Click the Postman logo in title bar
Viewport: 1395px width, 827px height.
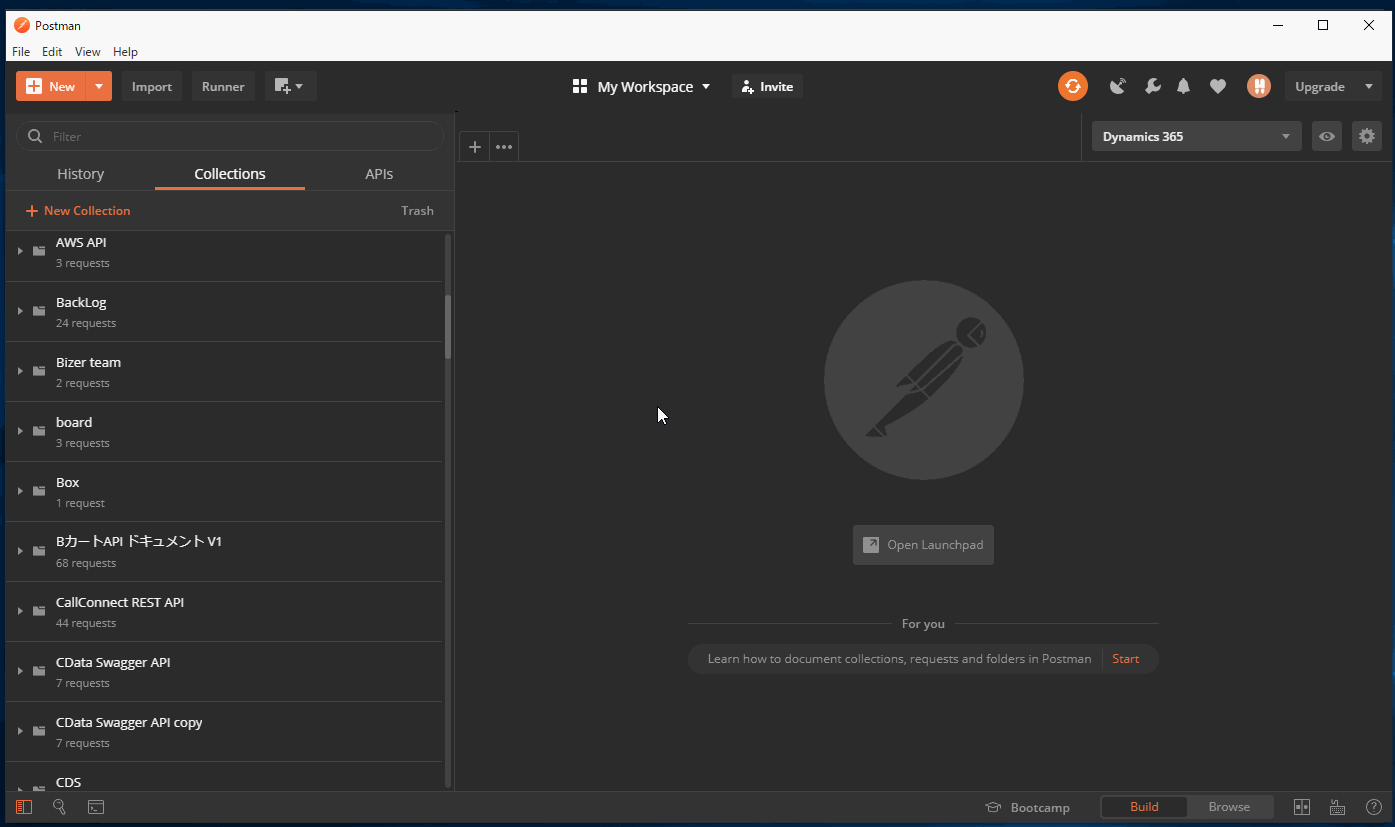(21, 25)
